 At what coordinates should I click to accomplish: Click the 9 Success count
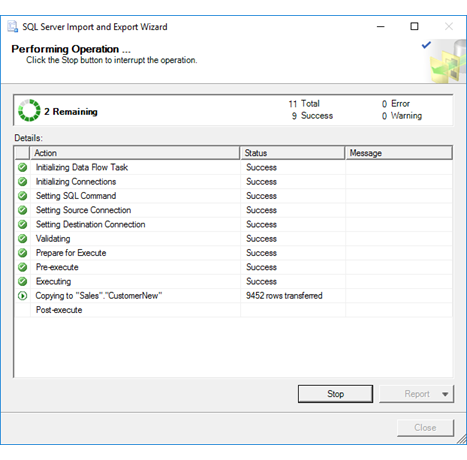tap(312, 116)
